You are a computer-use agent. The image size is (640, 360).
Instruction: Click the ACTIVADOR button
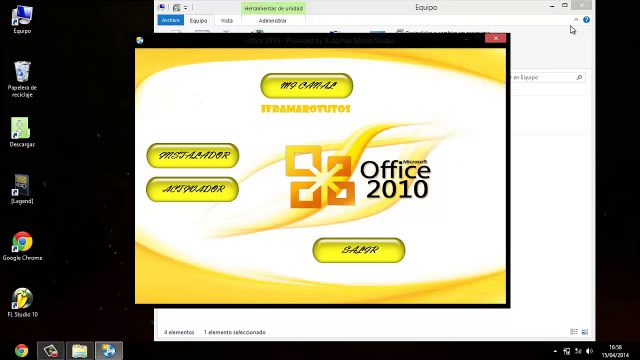[192, 189]
